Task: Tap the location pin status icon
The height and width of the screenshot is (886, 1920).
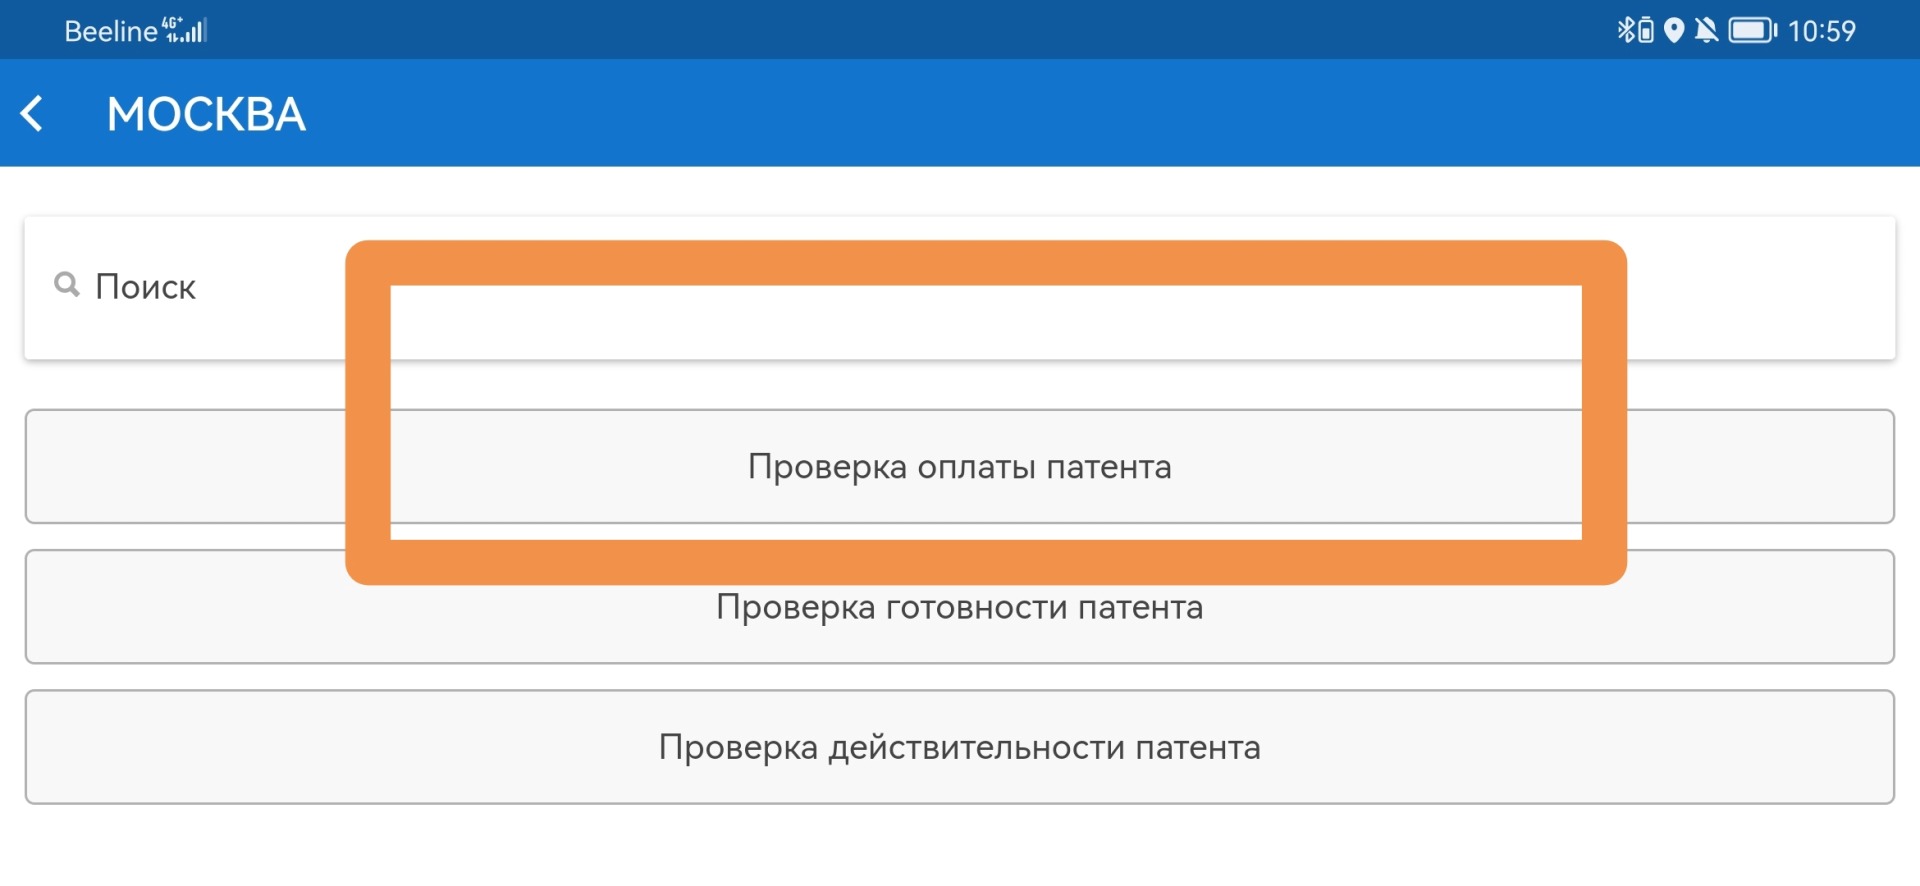Action: coord(1674,31)
